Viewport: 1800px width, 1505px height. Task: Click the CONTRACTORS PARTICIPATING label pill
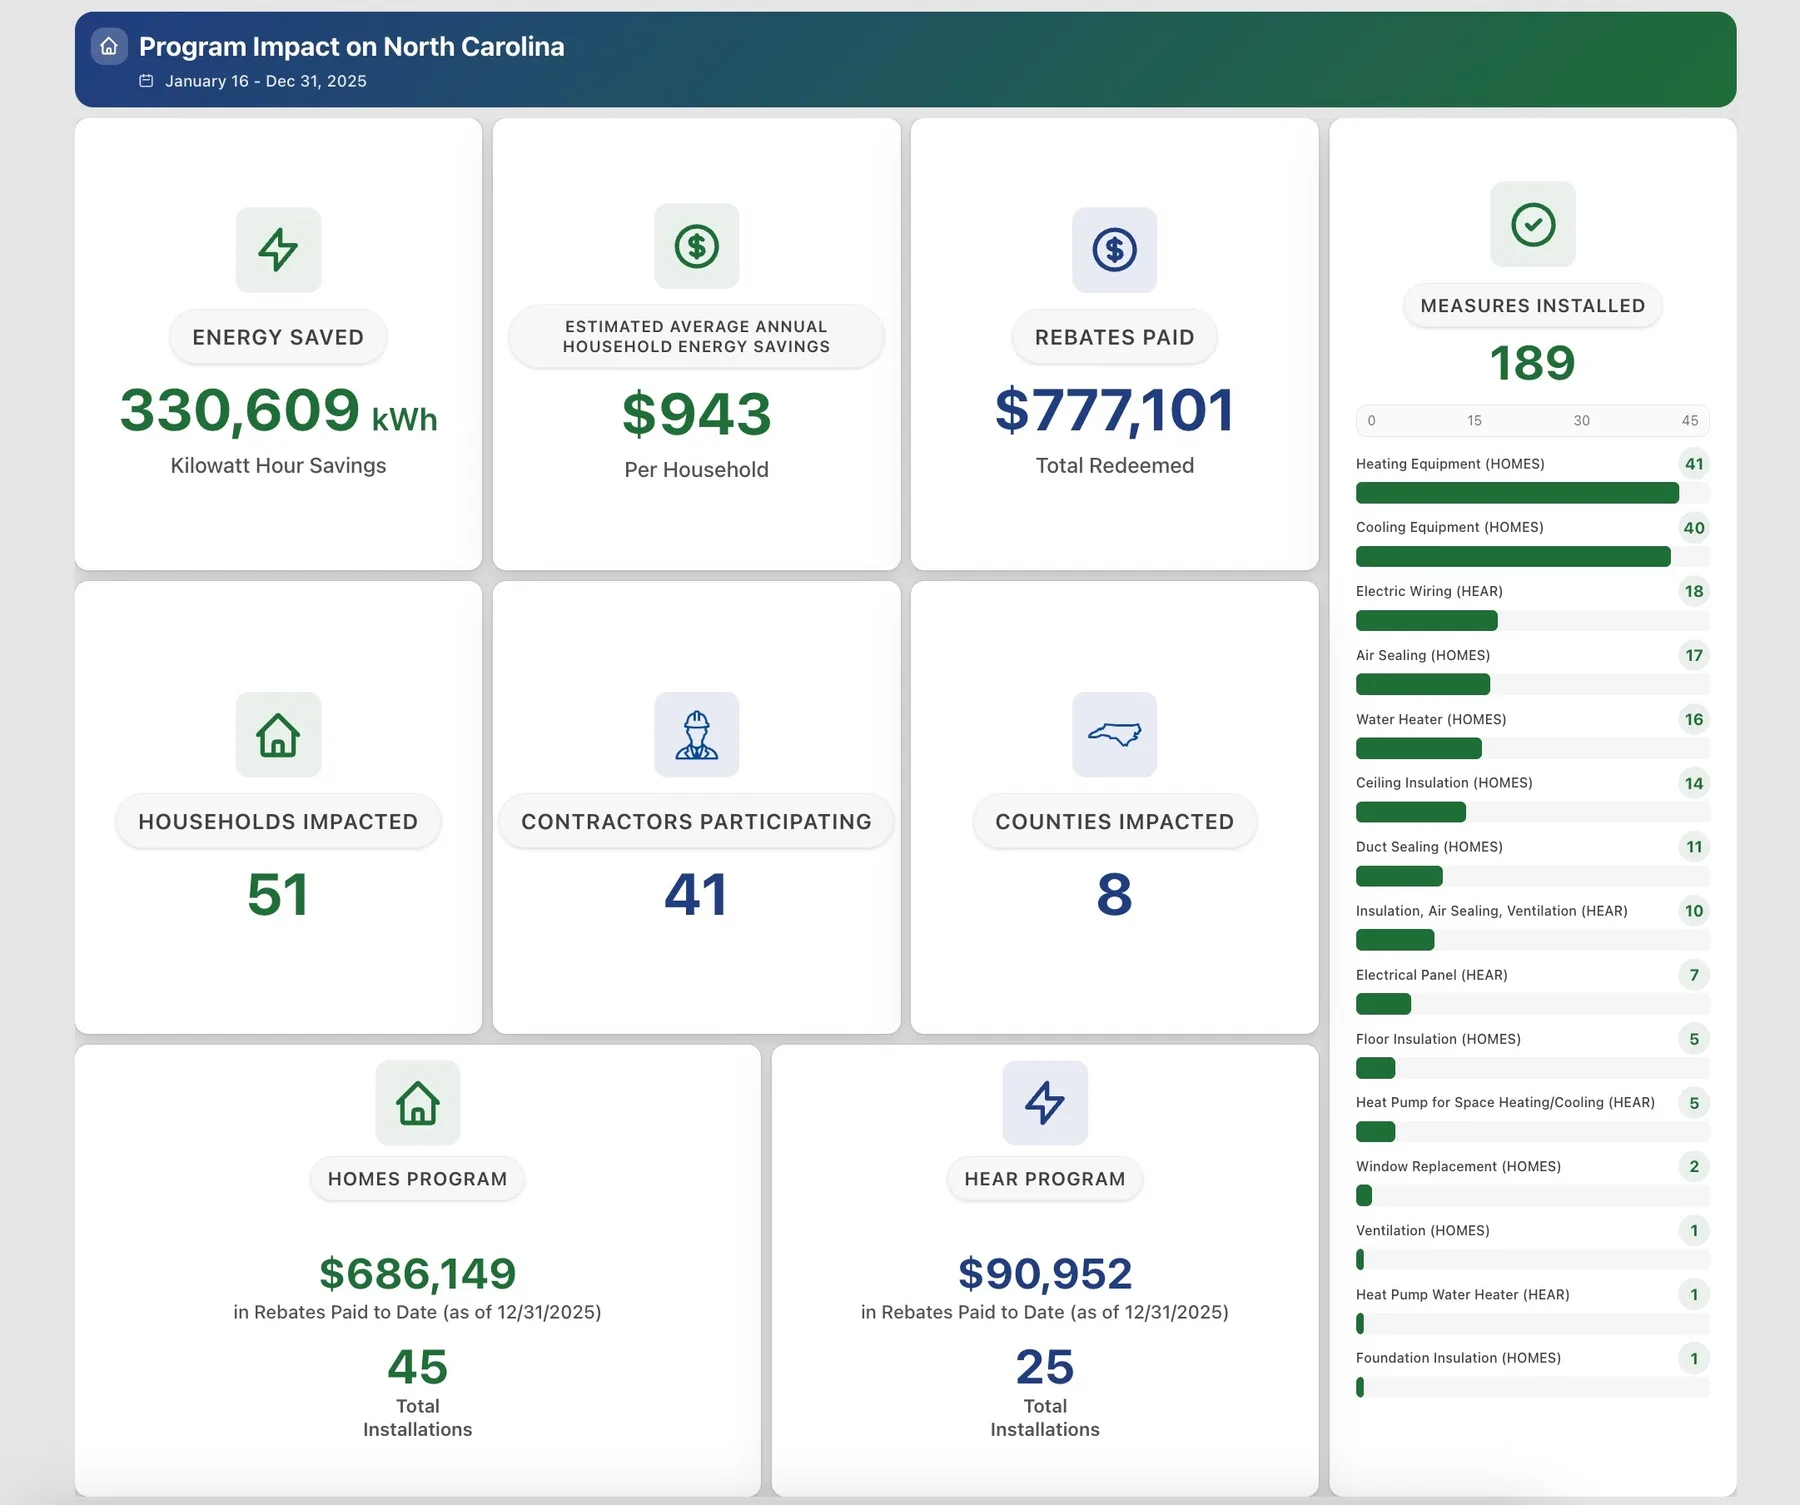(697, 822)
